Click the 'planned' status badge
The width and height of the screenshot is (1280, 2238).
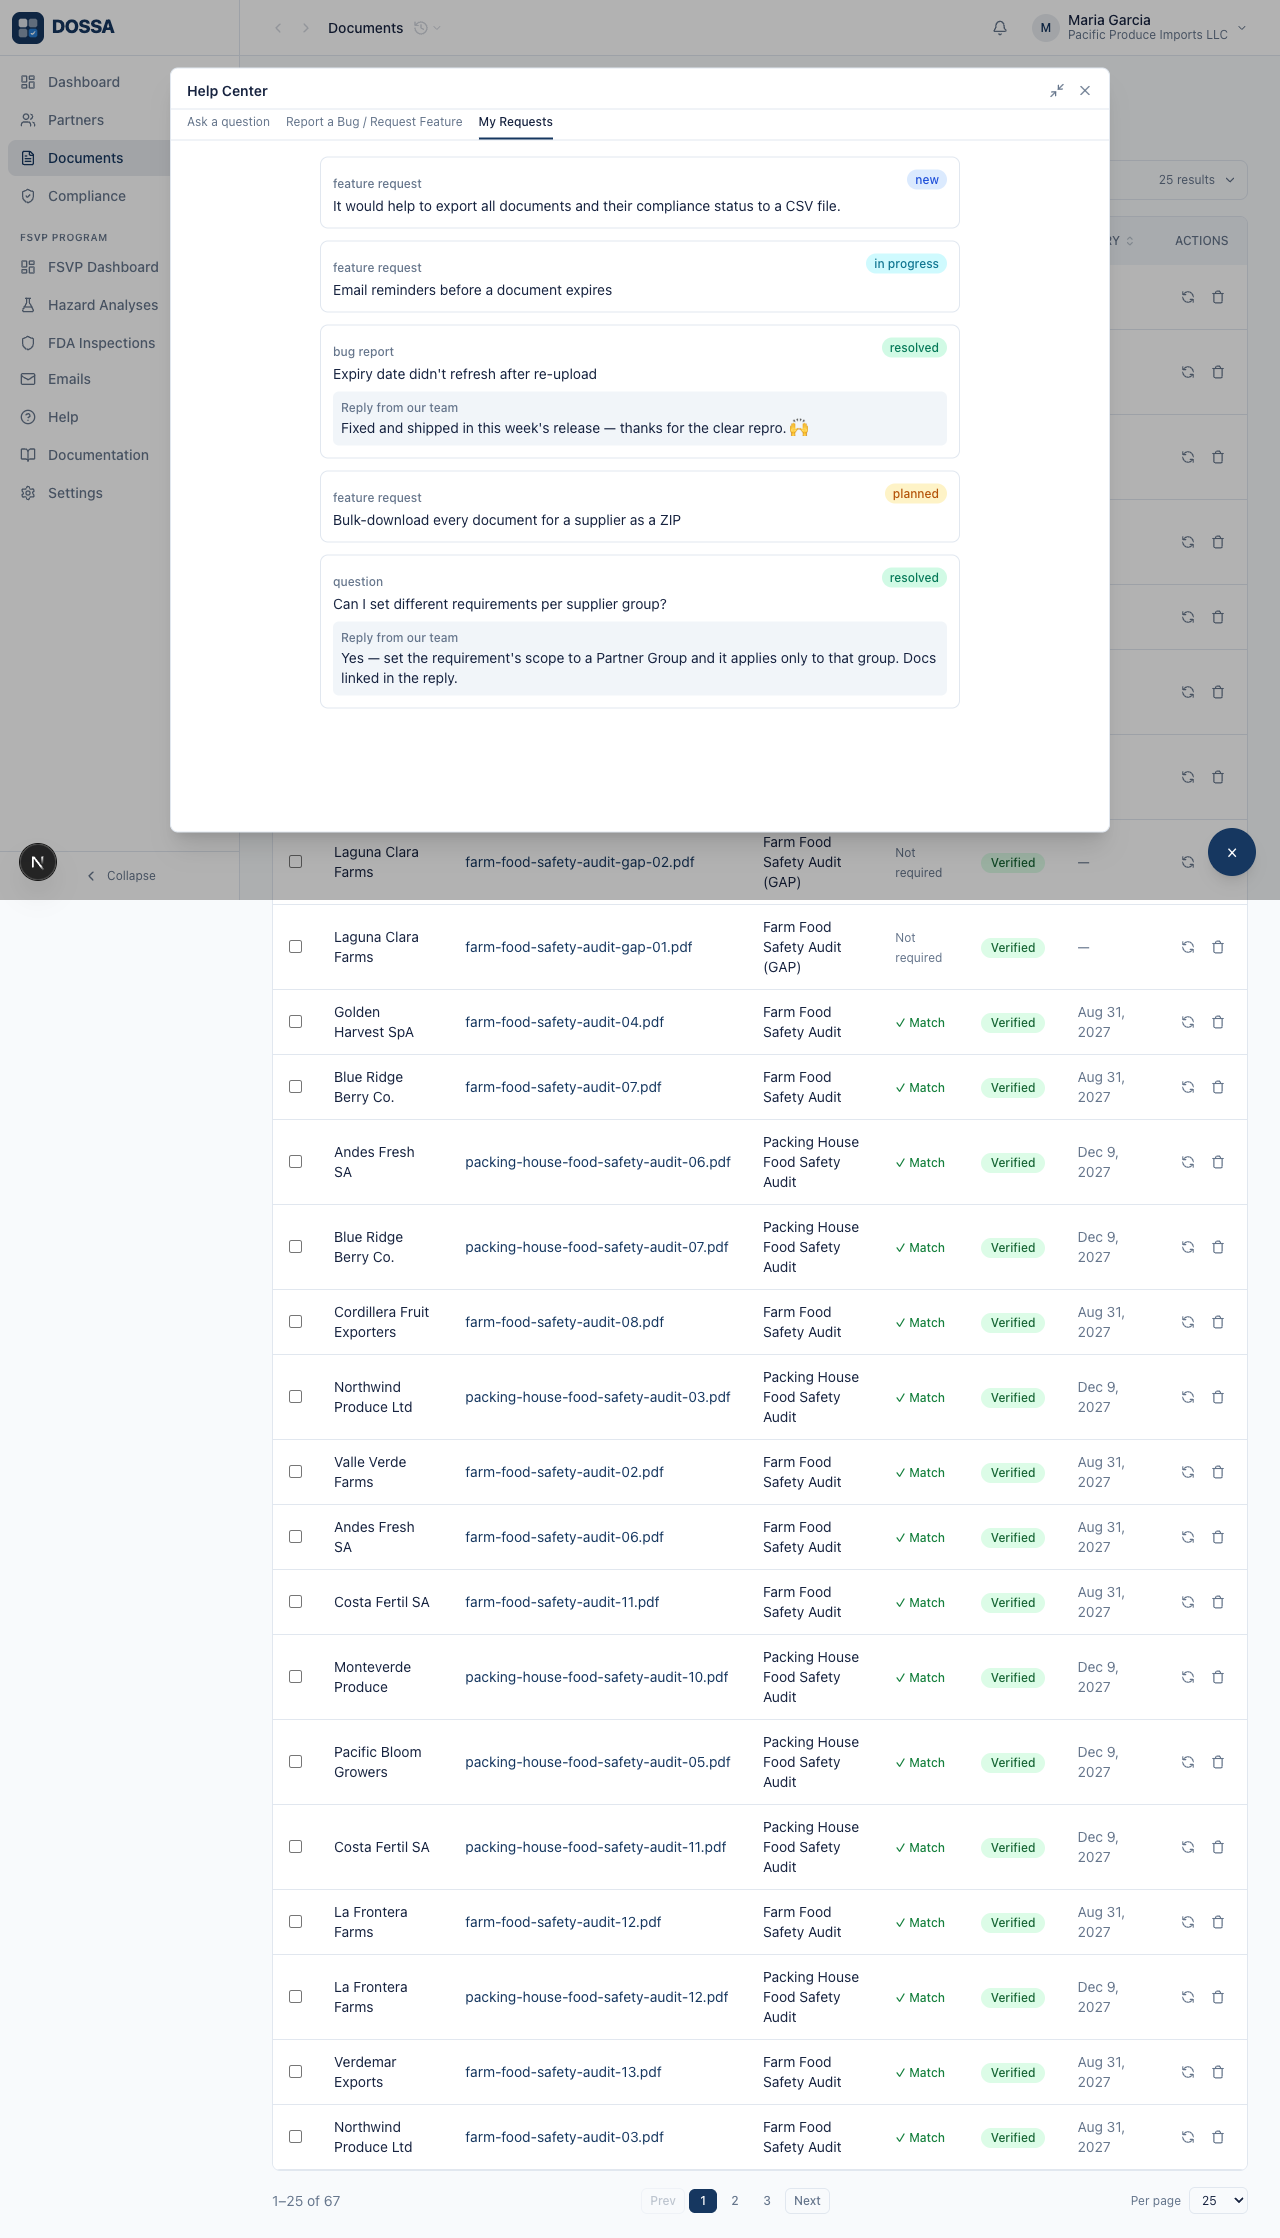(916, 494)
